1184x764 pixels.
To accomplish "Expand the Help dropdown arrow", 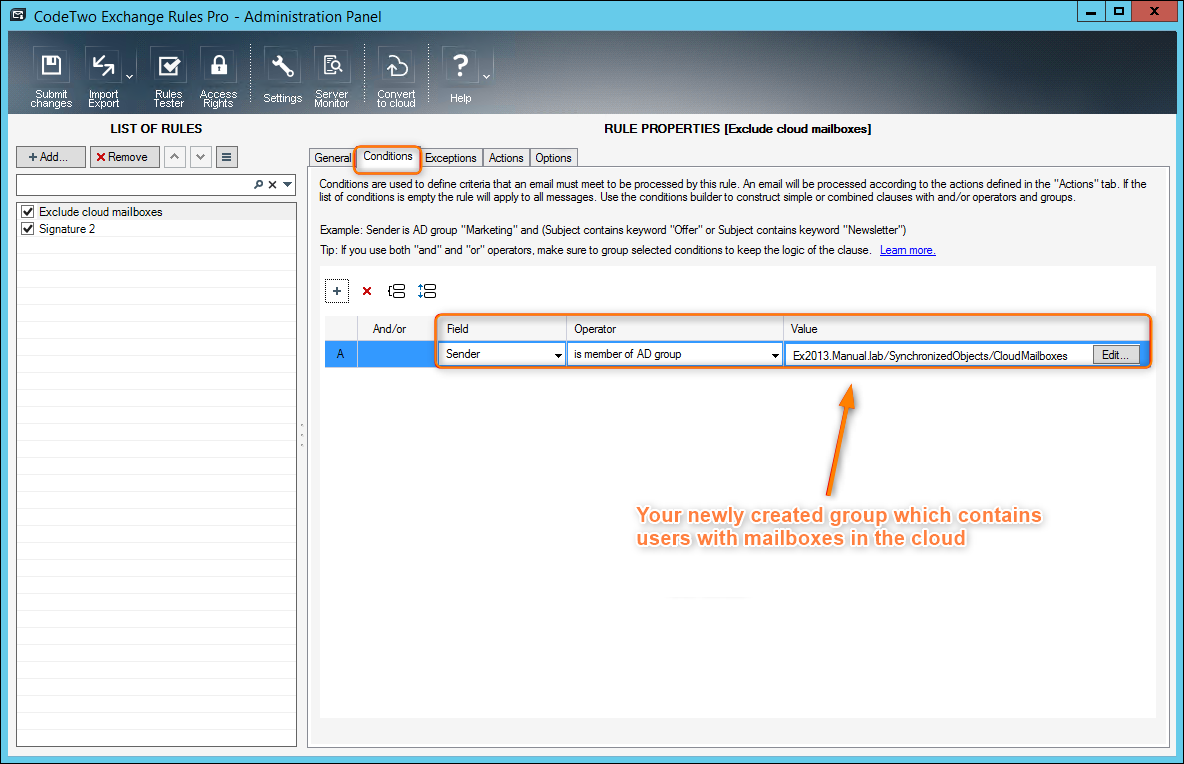I will tap(486, 77).
